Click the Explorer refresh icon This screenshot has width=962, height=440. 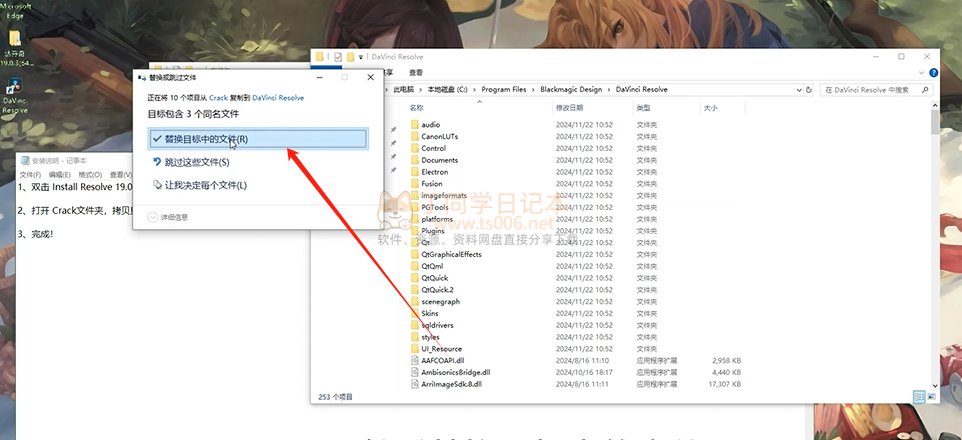click(x=809, y=90)
